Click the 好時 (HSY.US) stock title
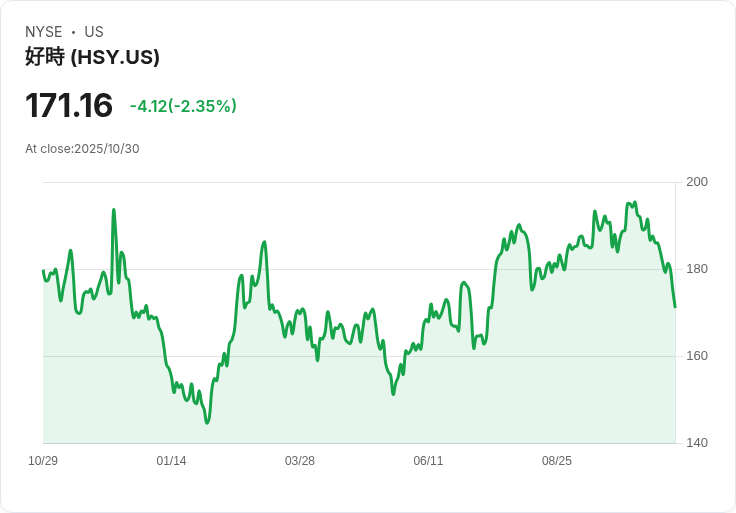736x513 pixels. tap(92, 57)
